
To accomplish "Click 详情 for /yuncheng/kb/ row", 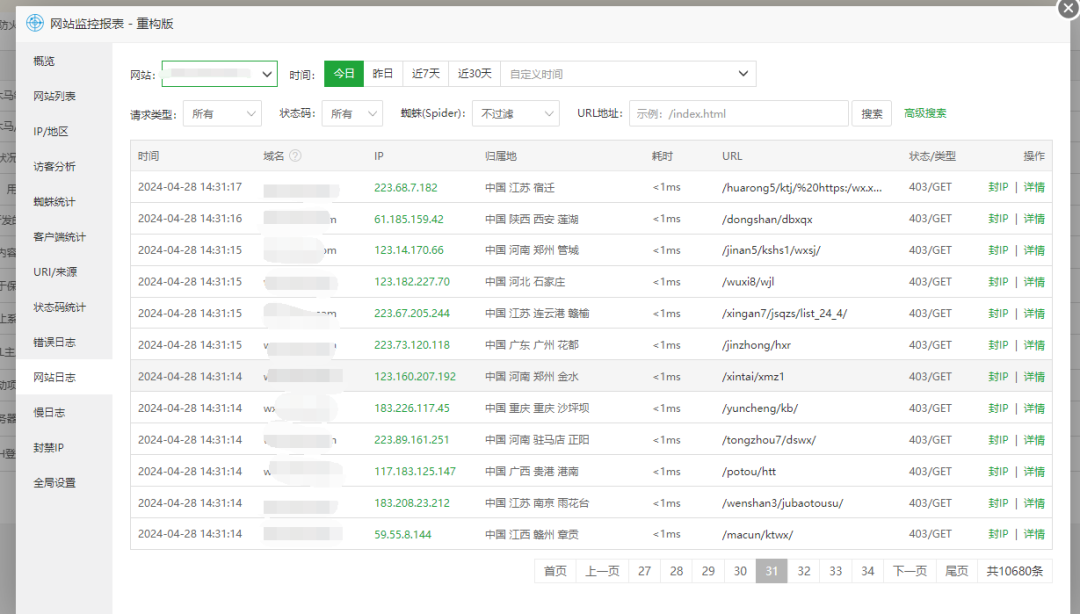I will (1034, 408).
